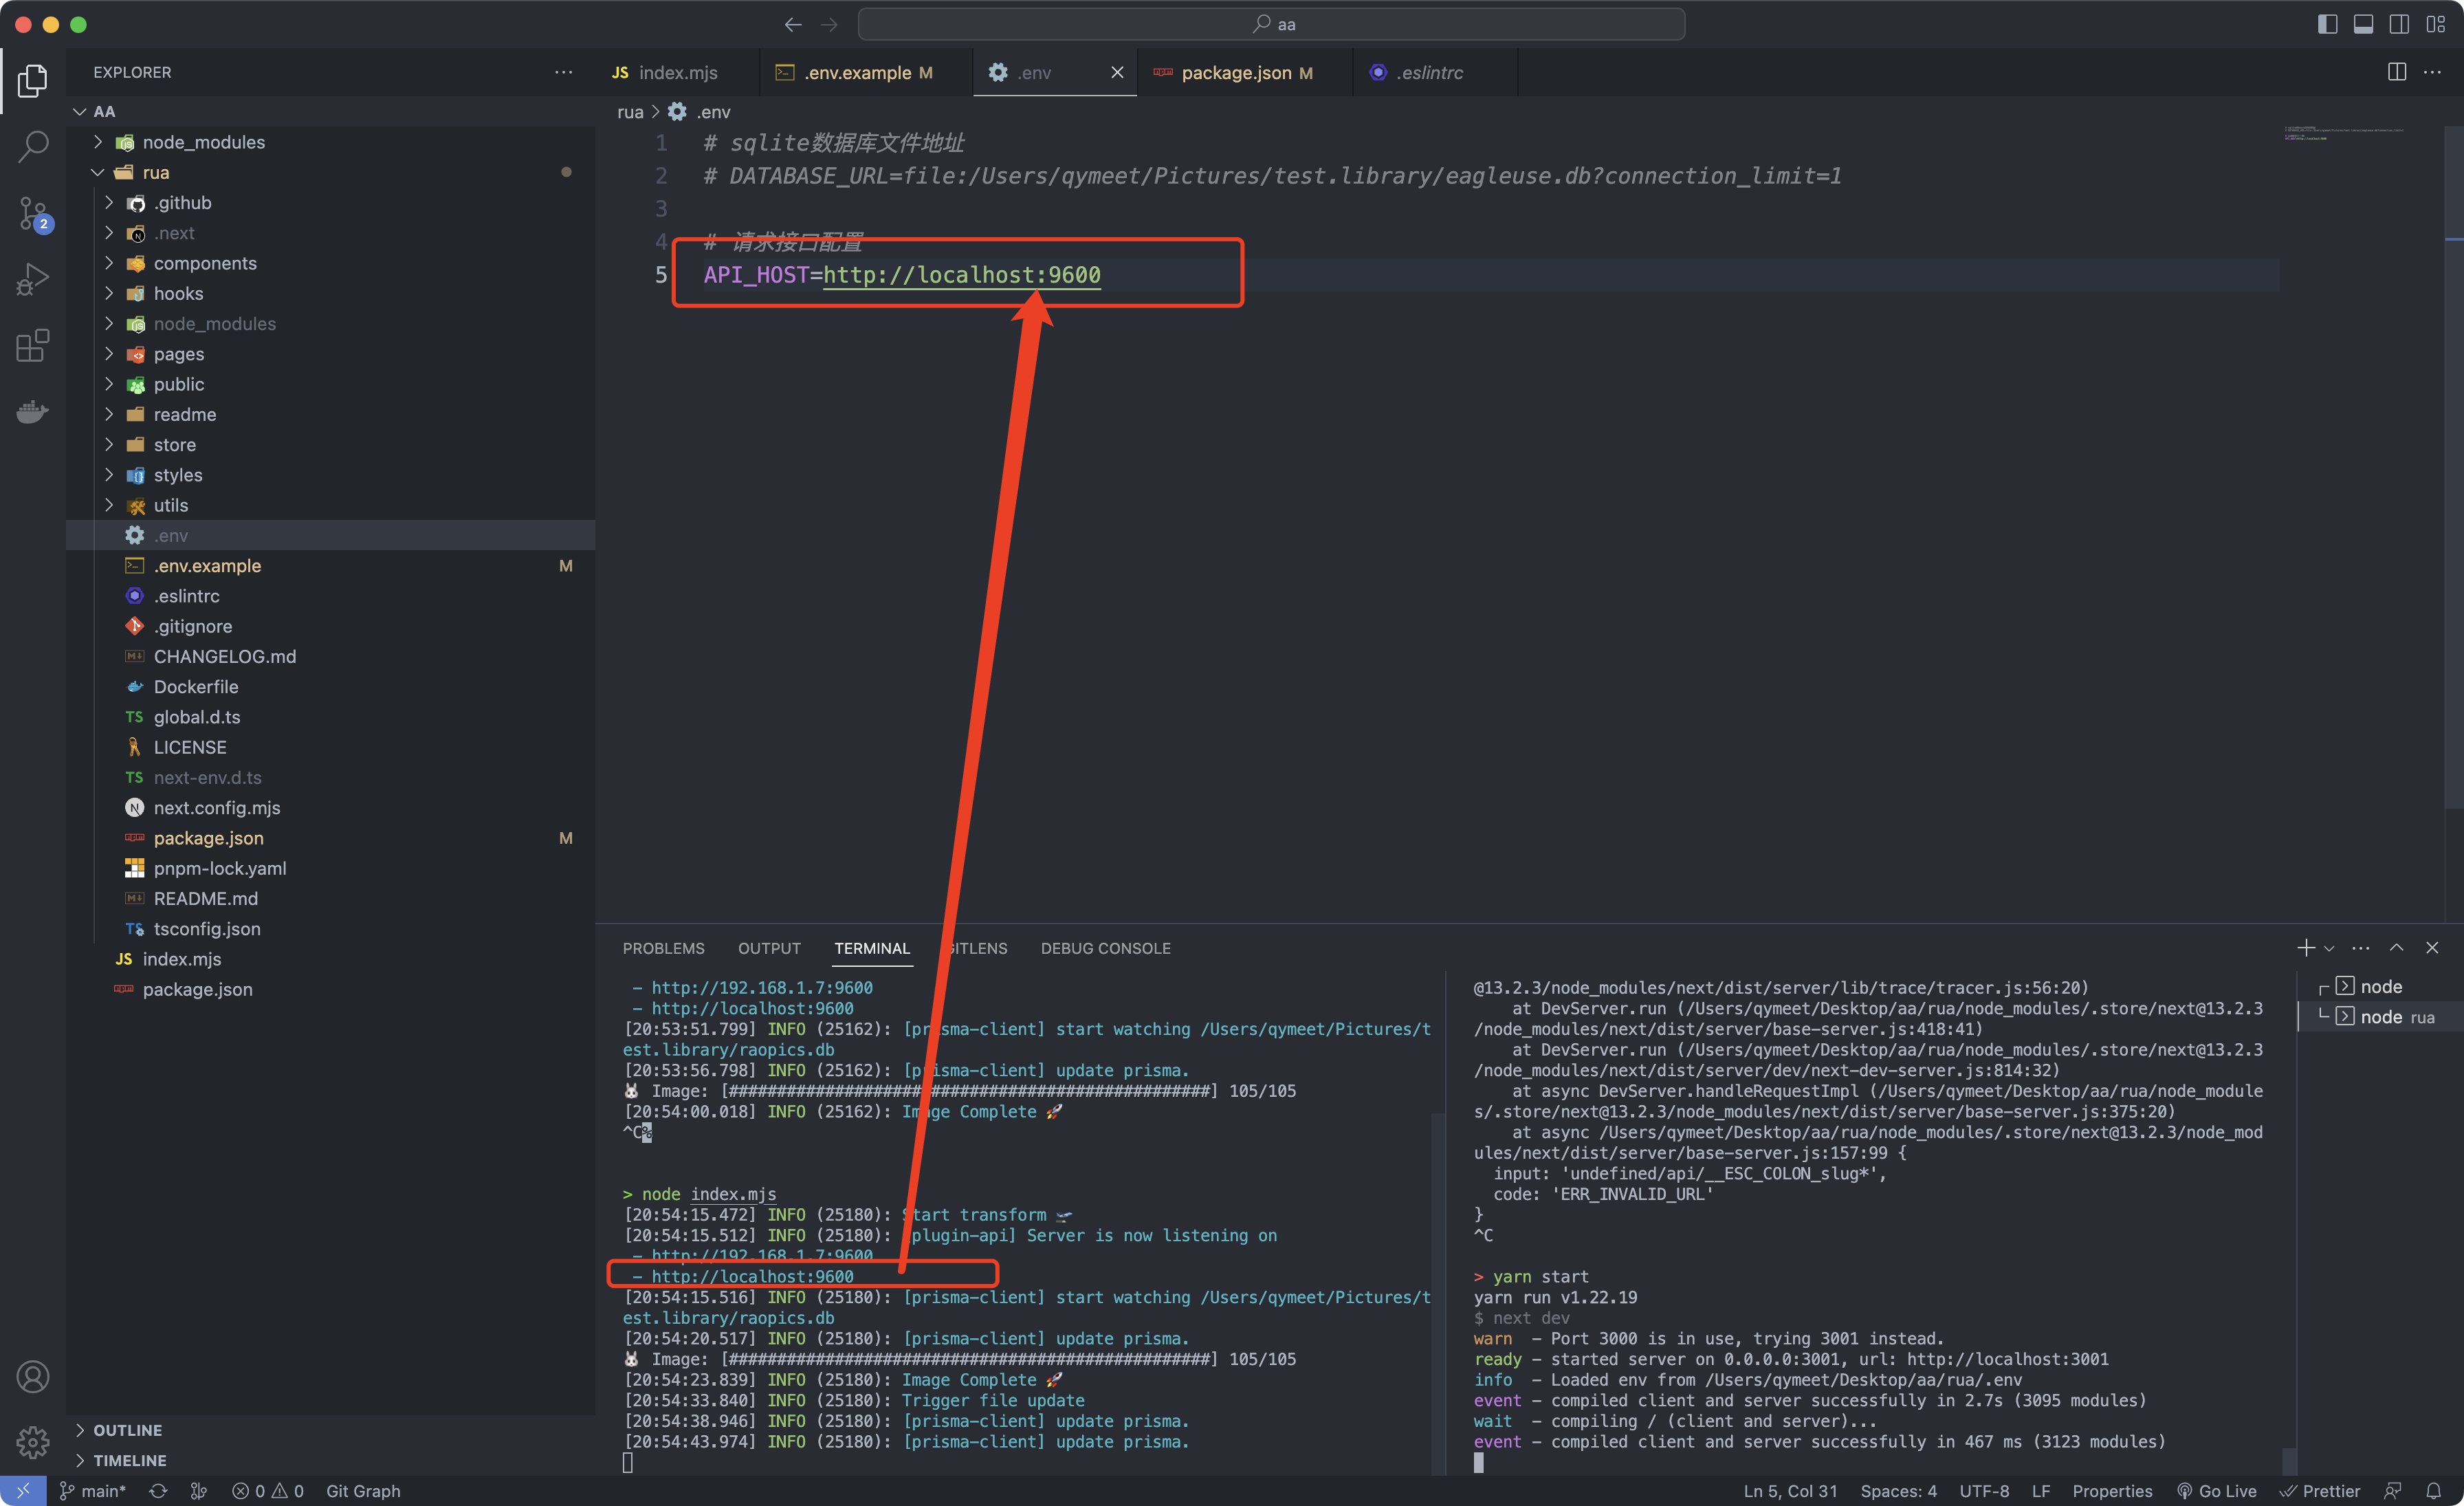
Task: Toggle the primary side bar visibility
Action: (2327, 24)
